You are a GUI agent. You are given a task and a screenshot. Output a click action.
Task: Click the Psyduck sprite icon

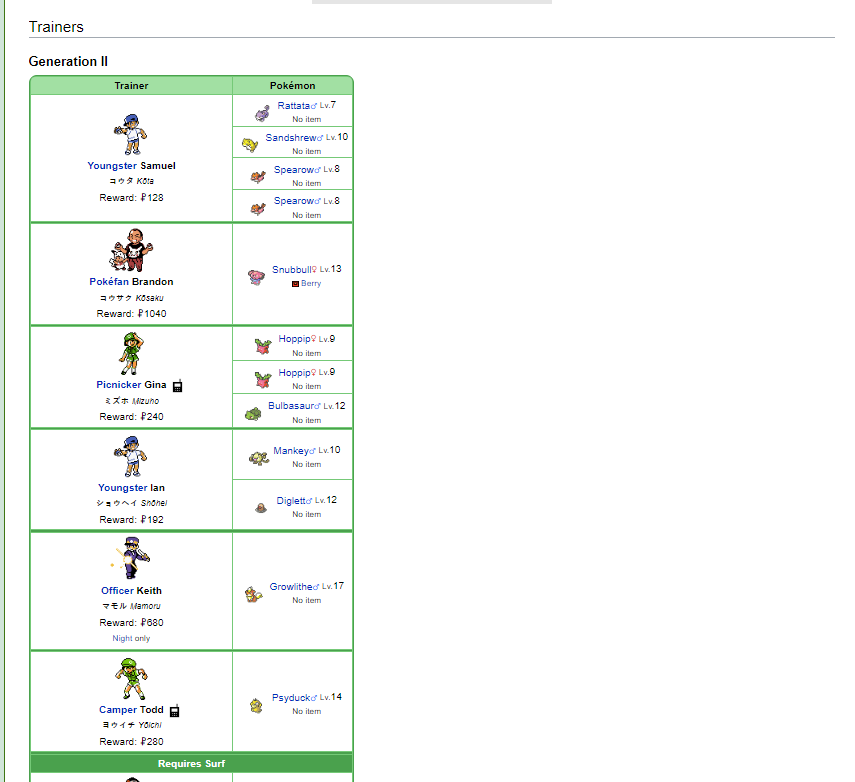coord(256,705)
